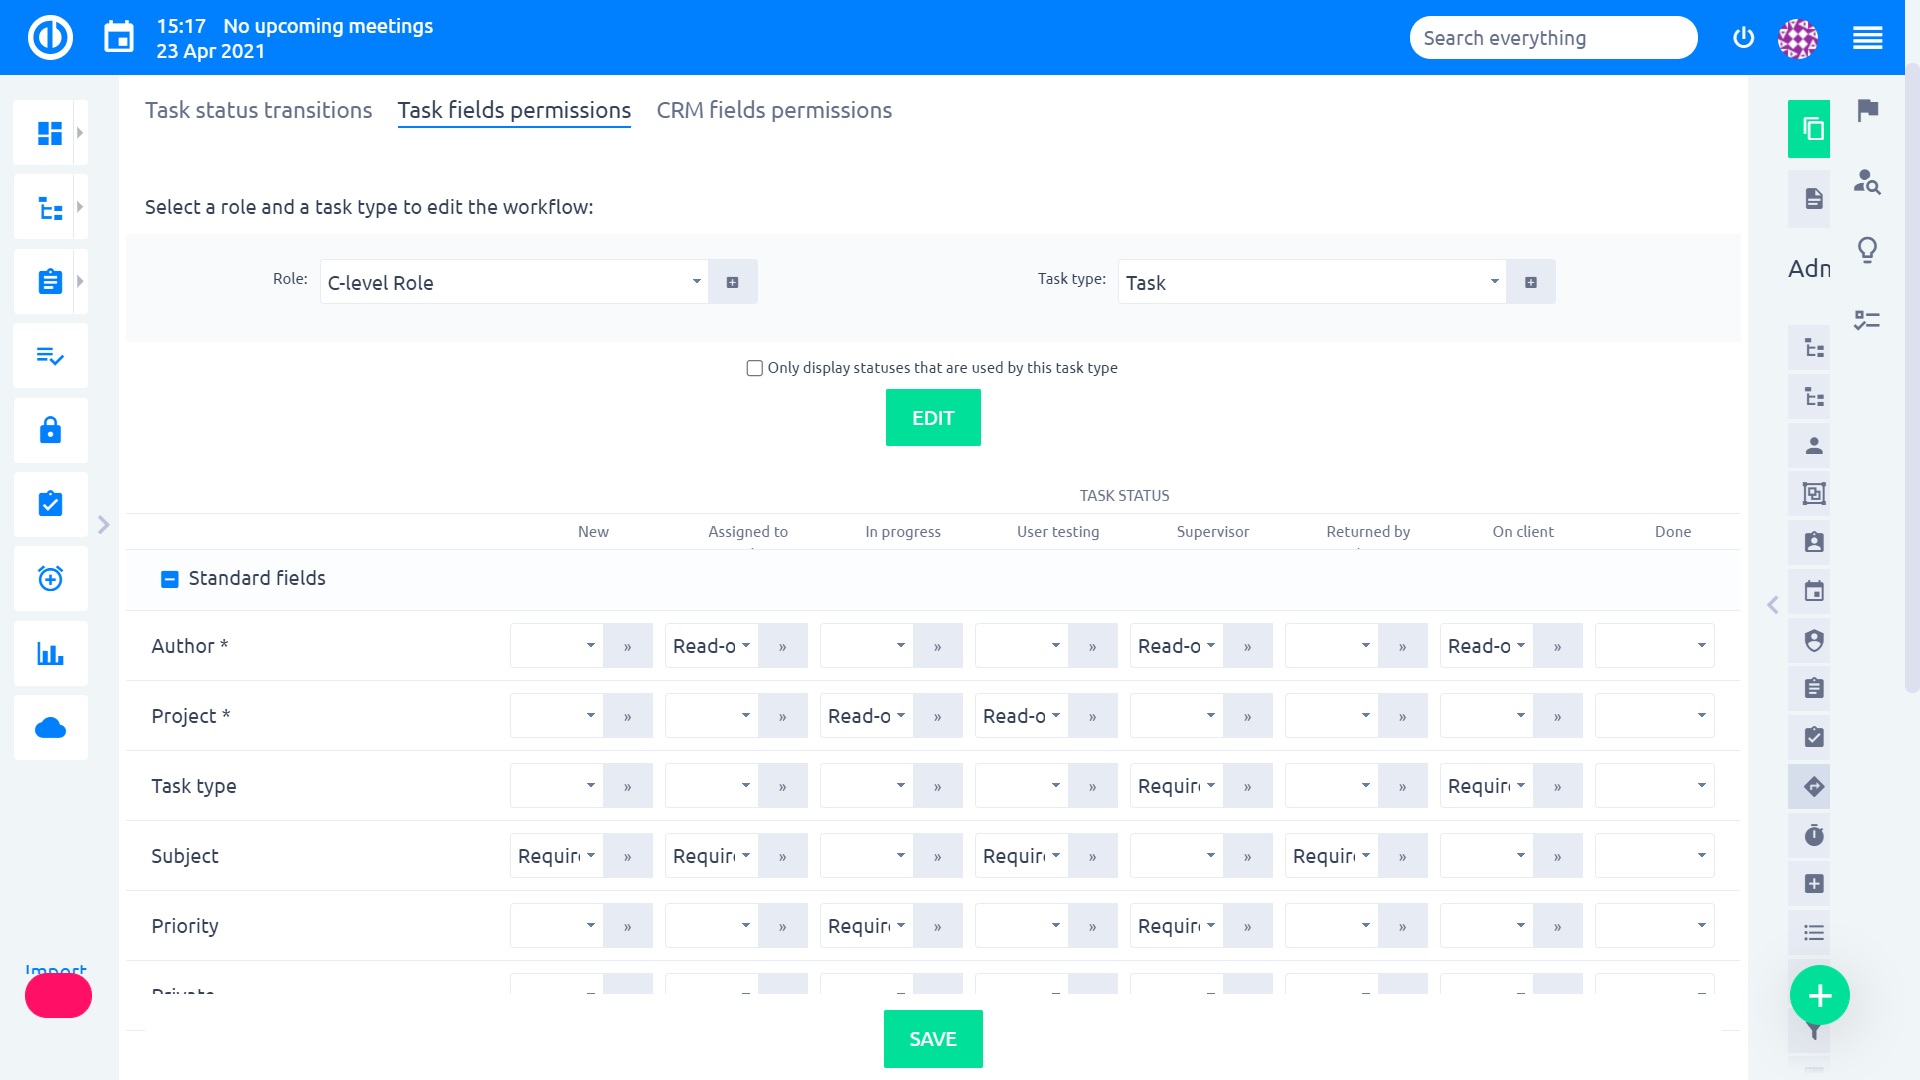Viewport: 1920px width, 1080px height.
Task: Click the checklist icon on right sidebar
Action: (x=1813, y=736)
